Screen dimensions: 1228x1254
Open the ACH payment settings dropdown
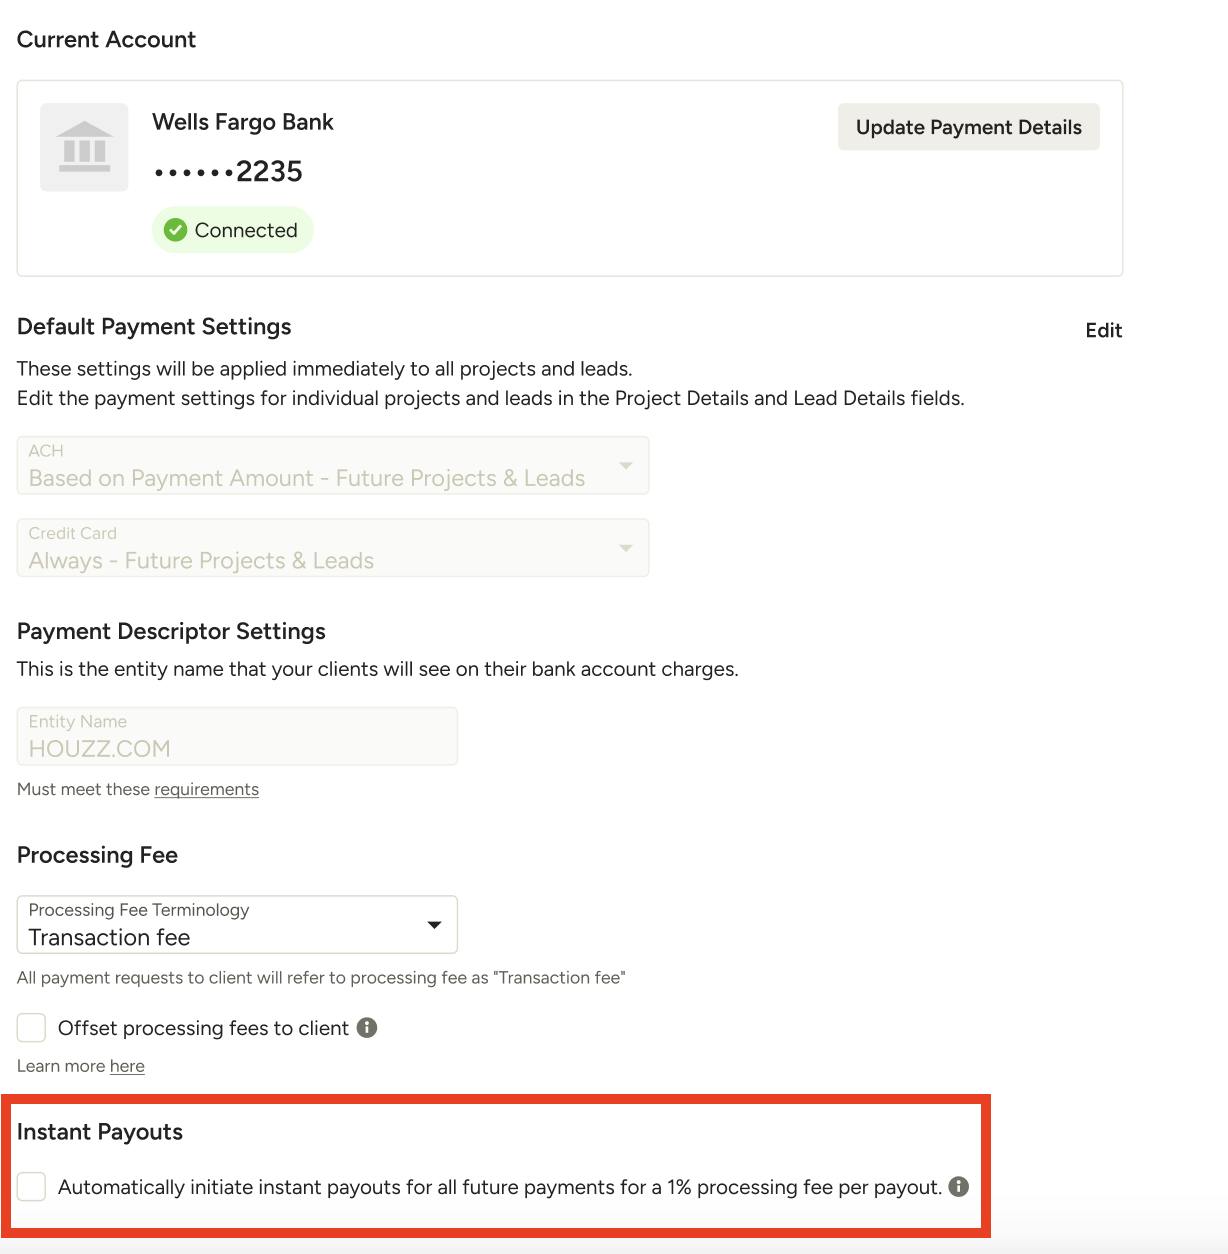[x=332, y=465]
